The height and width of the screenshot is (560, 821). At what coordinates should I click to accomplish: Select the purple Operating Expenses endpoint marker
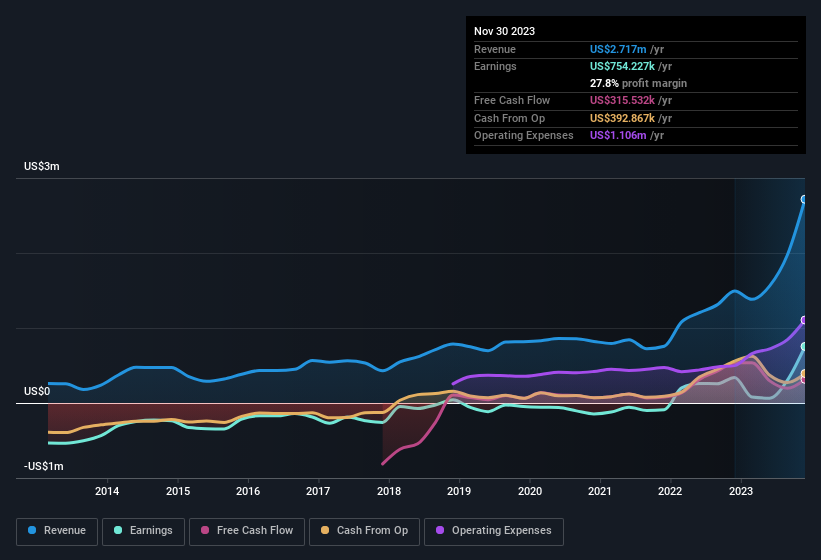tap(804, 320)
